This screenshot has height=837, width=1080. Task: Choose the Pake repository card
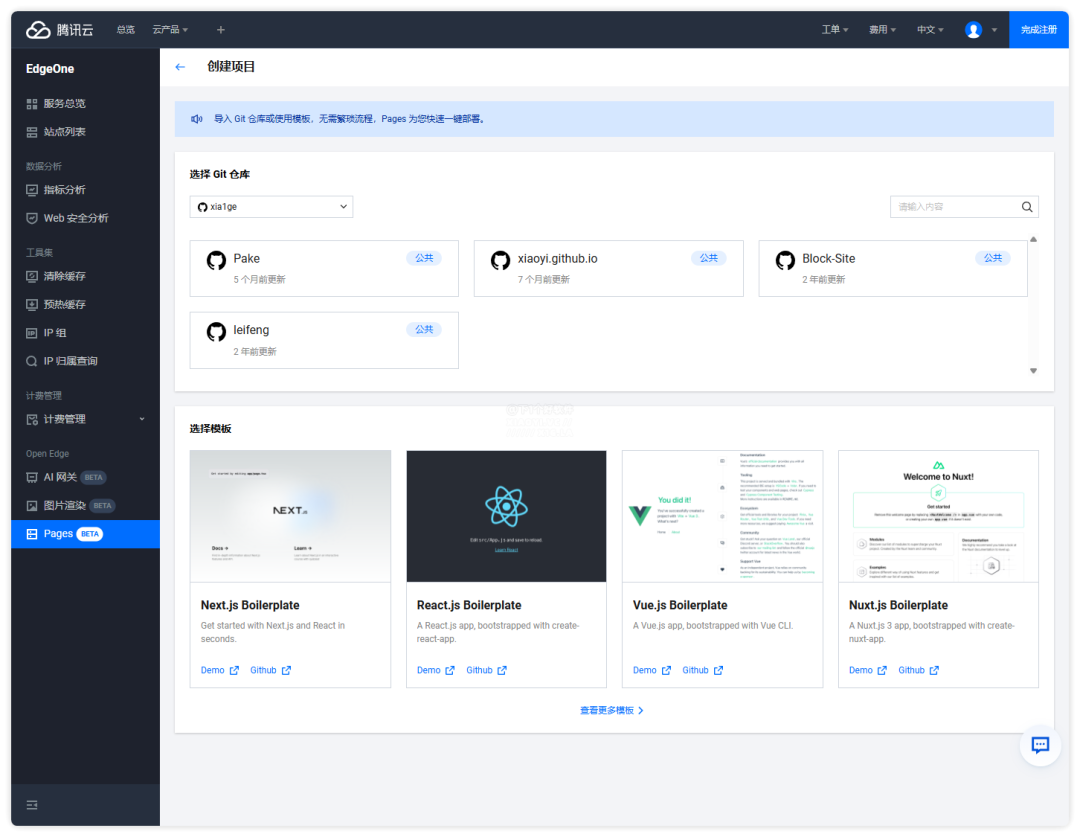click(x=324, y=269)
